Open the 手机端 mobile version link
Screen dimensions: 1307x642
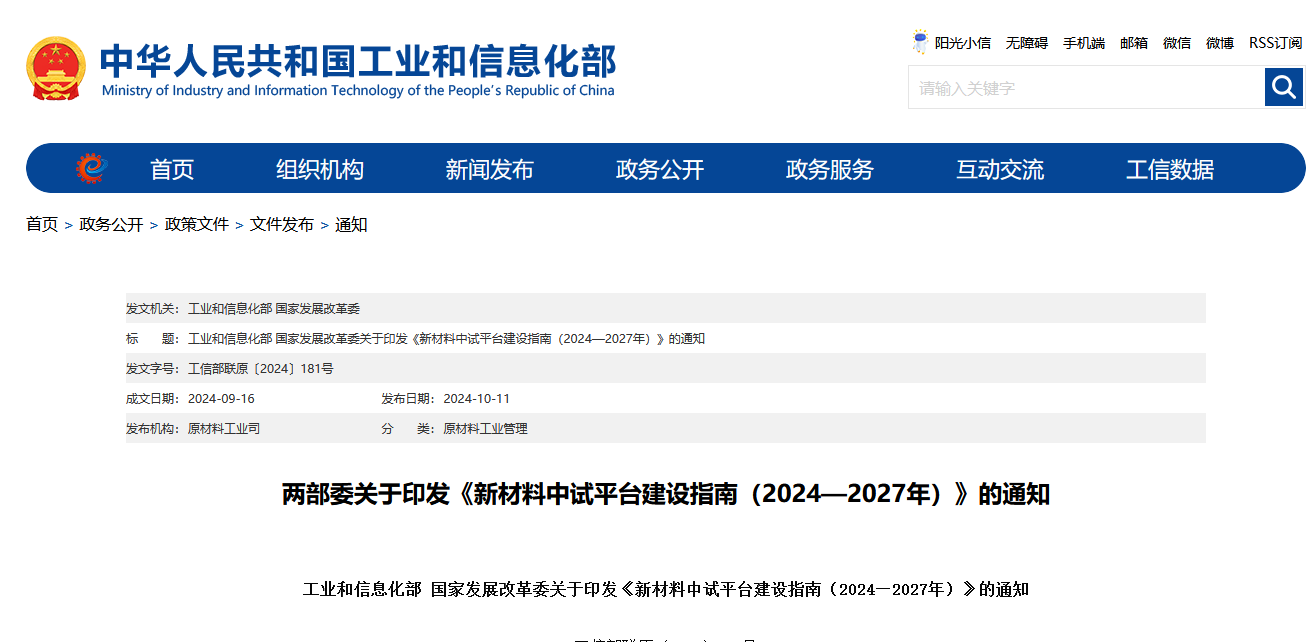[x=1083, y=43]
